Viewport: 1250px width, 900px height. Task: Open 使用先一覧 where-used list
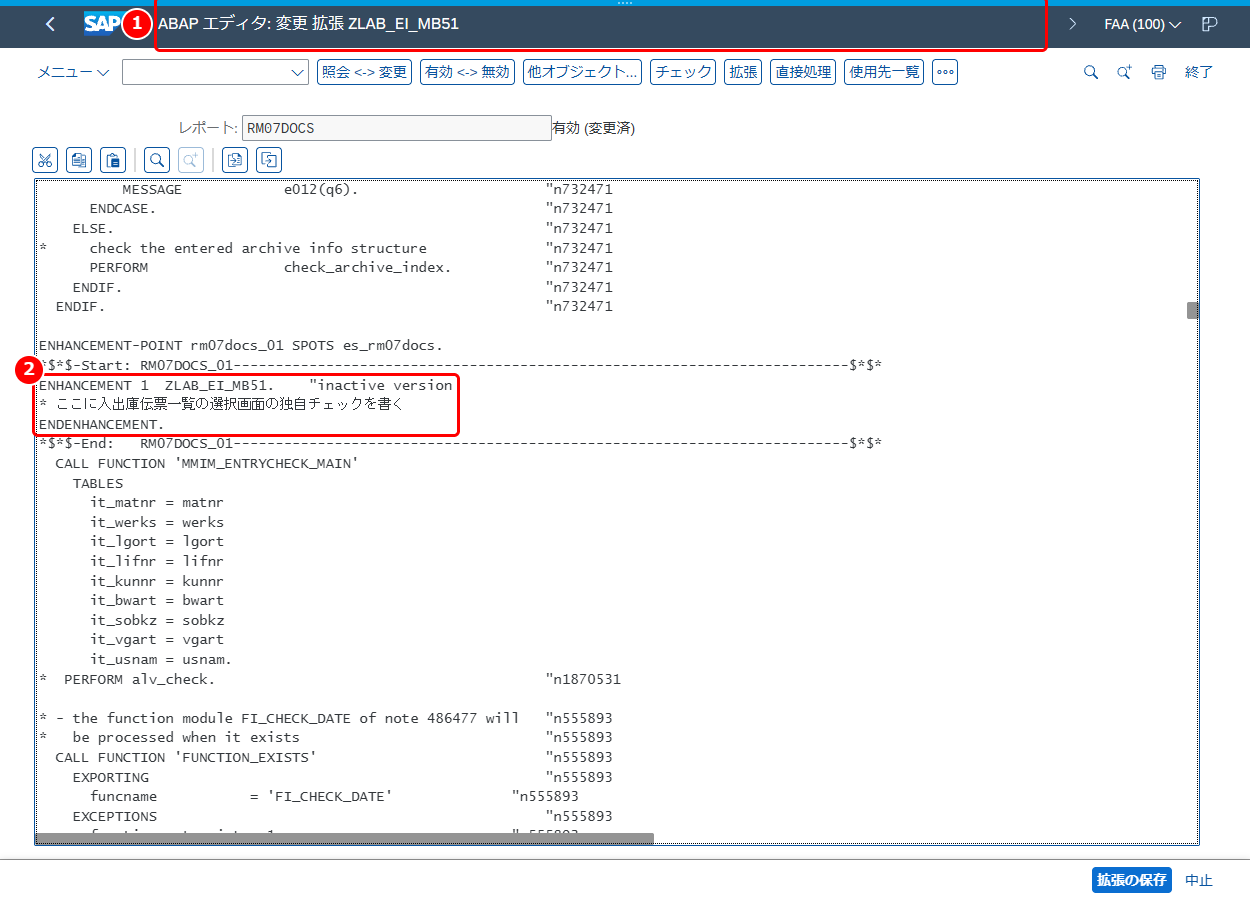884,72
